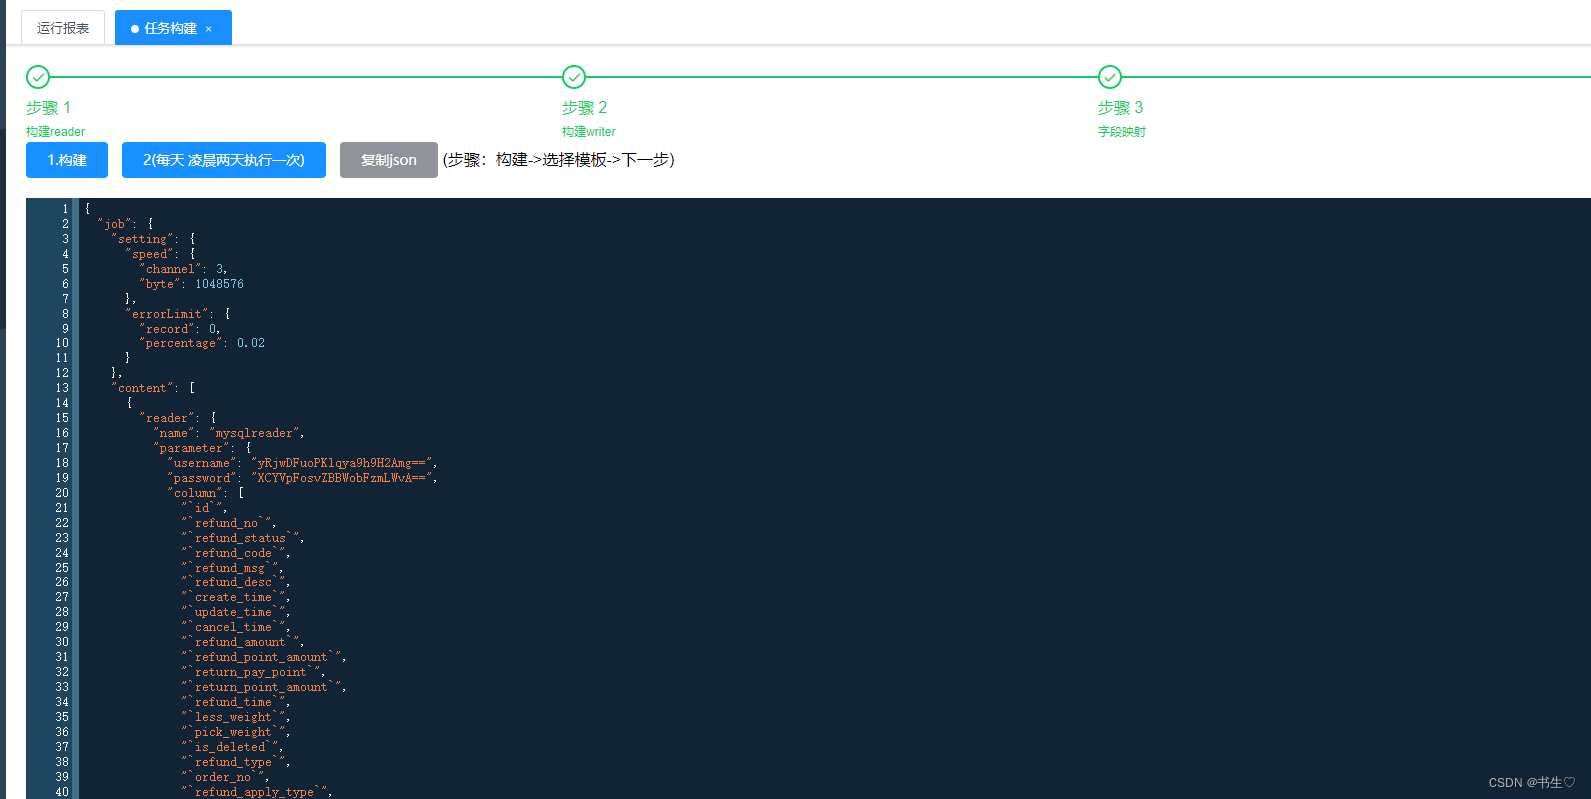Screen dimensions: 1591x799
Task: Click the 1.构建 button
Action: (x=67, y=160)
